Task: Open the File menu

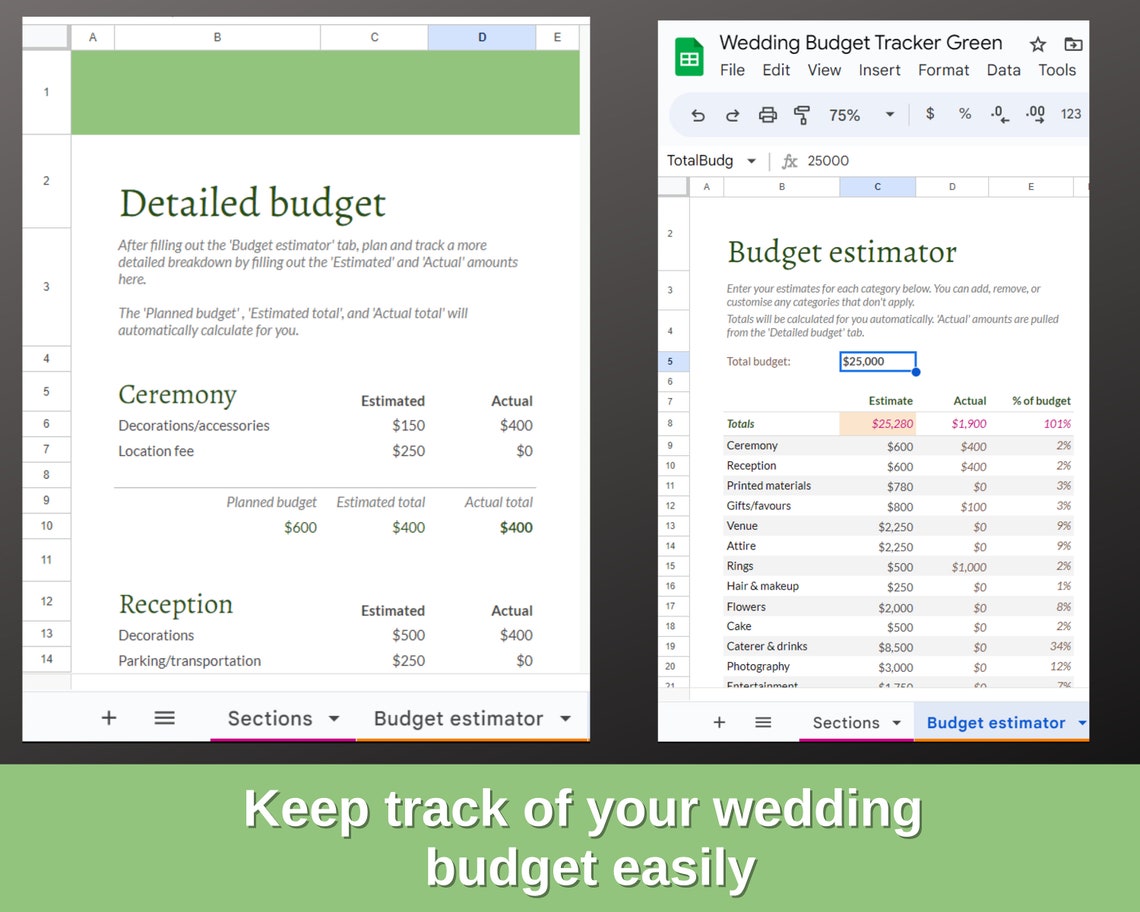Action: [732, 70]
